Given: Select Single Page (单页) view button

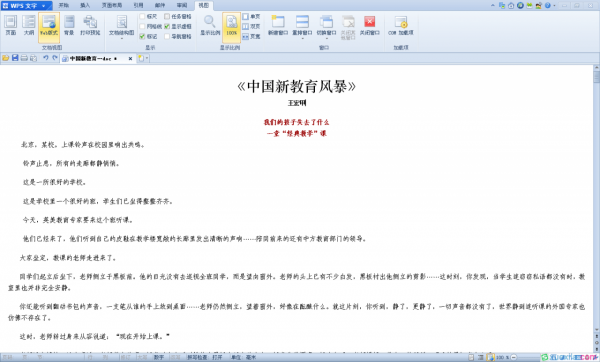Looking at the screenshot, I should [251, 16].
